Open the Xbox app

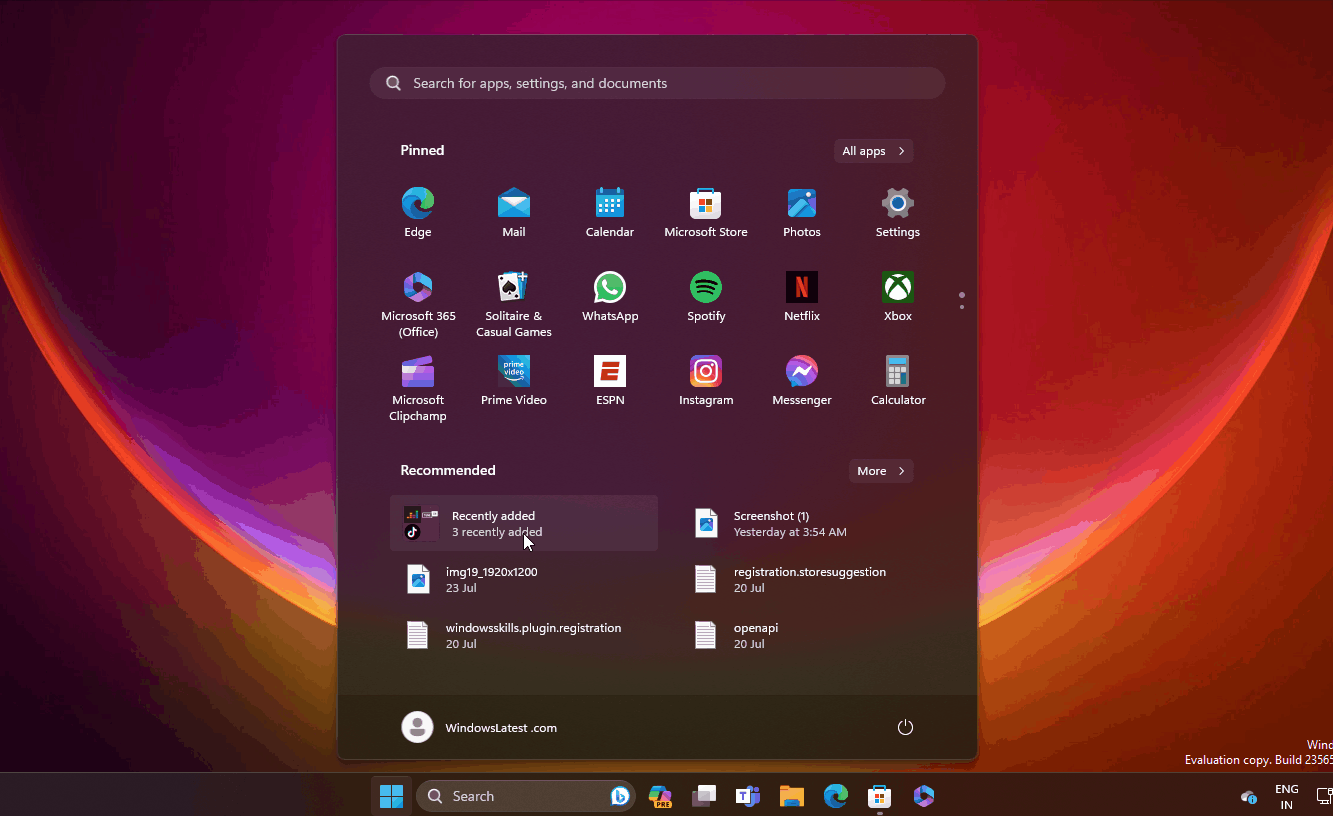(x=898, y=297)
